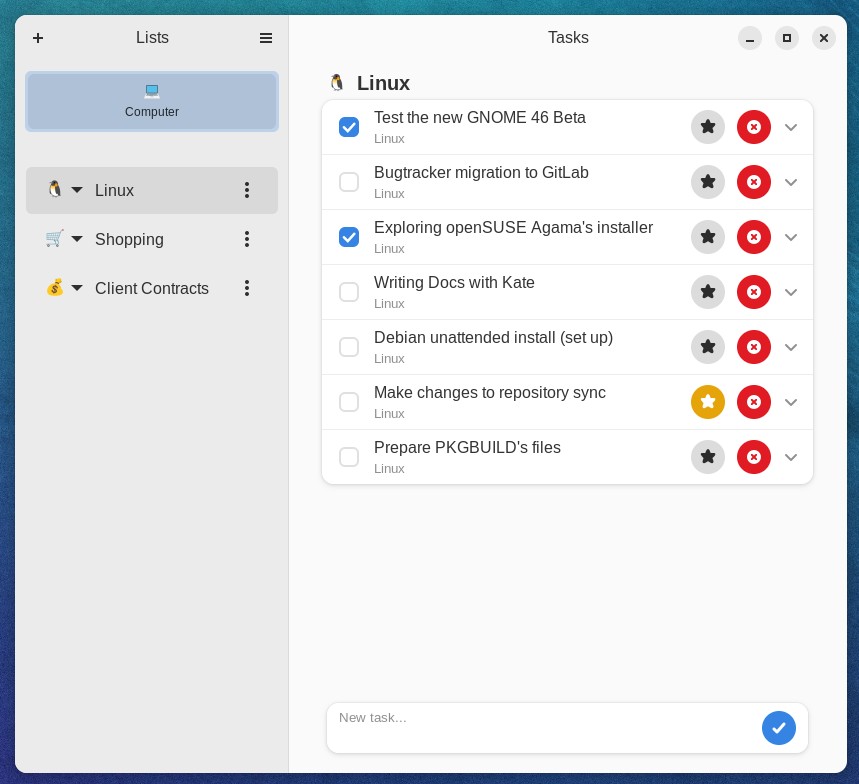Click the money bag icon in sidebar
This screenshot has height=784, width=859.
tap(55, 287)
